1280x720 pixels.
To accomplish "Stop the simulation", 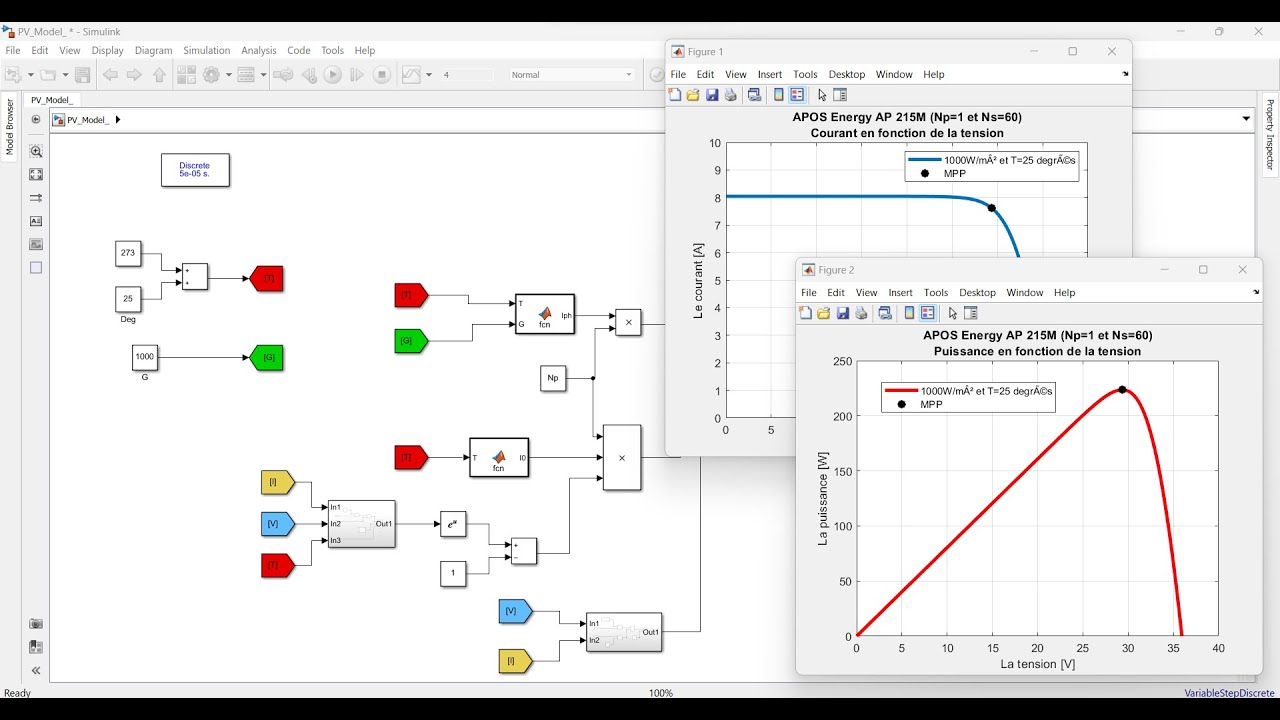I will coord(382,74).
